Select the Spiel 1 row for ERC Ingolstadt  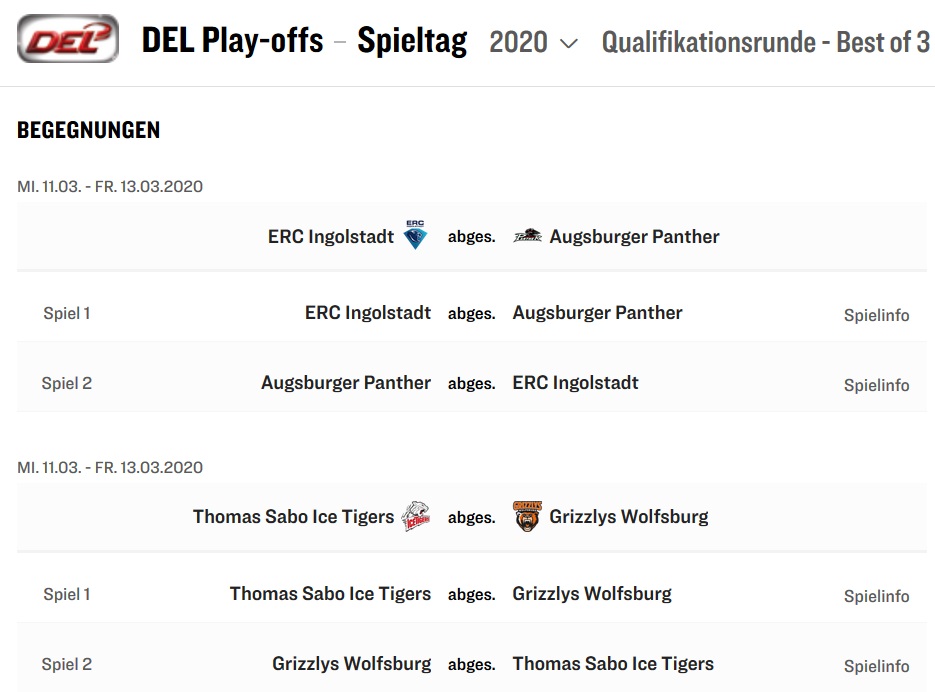472,313
